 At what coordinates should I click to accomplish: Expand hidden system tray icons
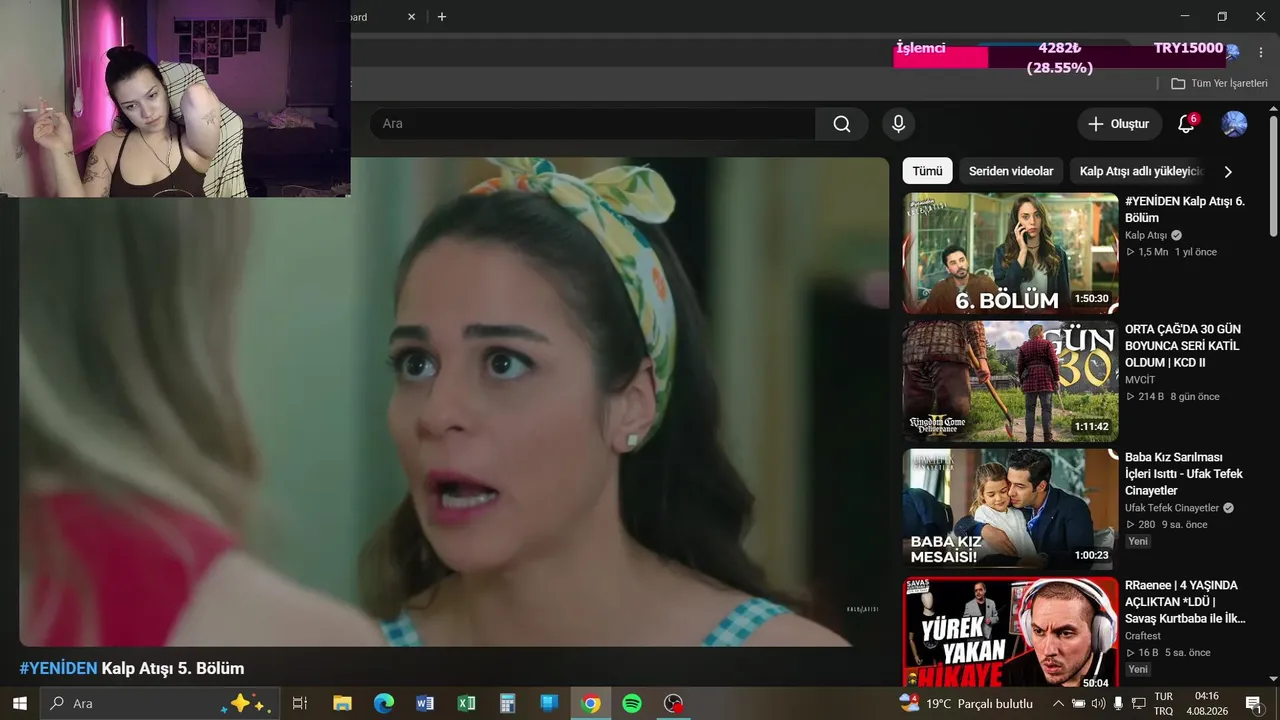point(1058,704)
